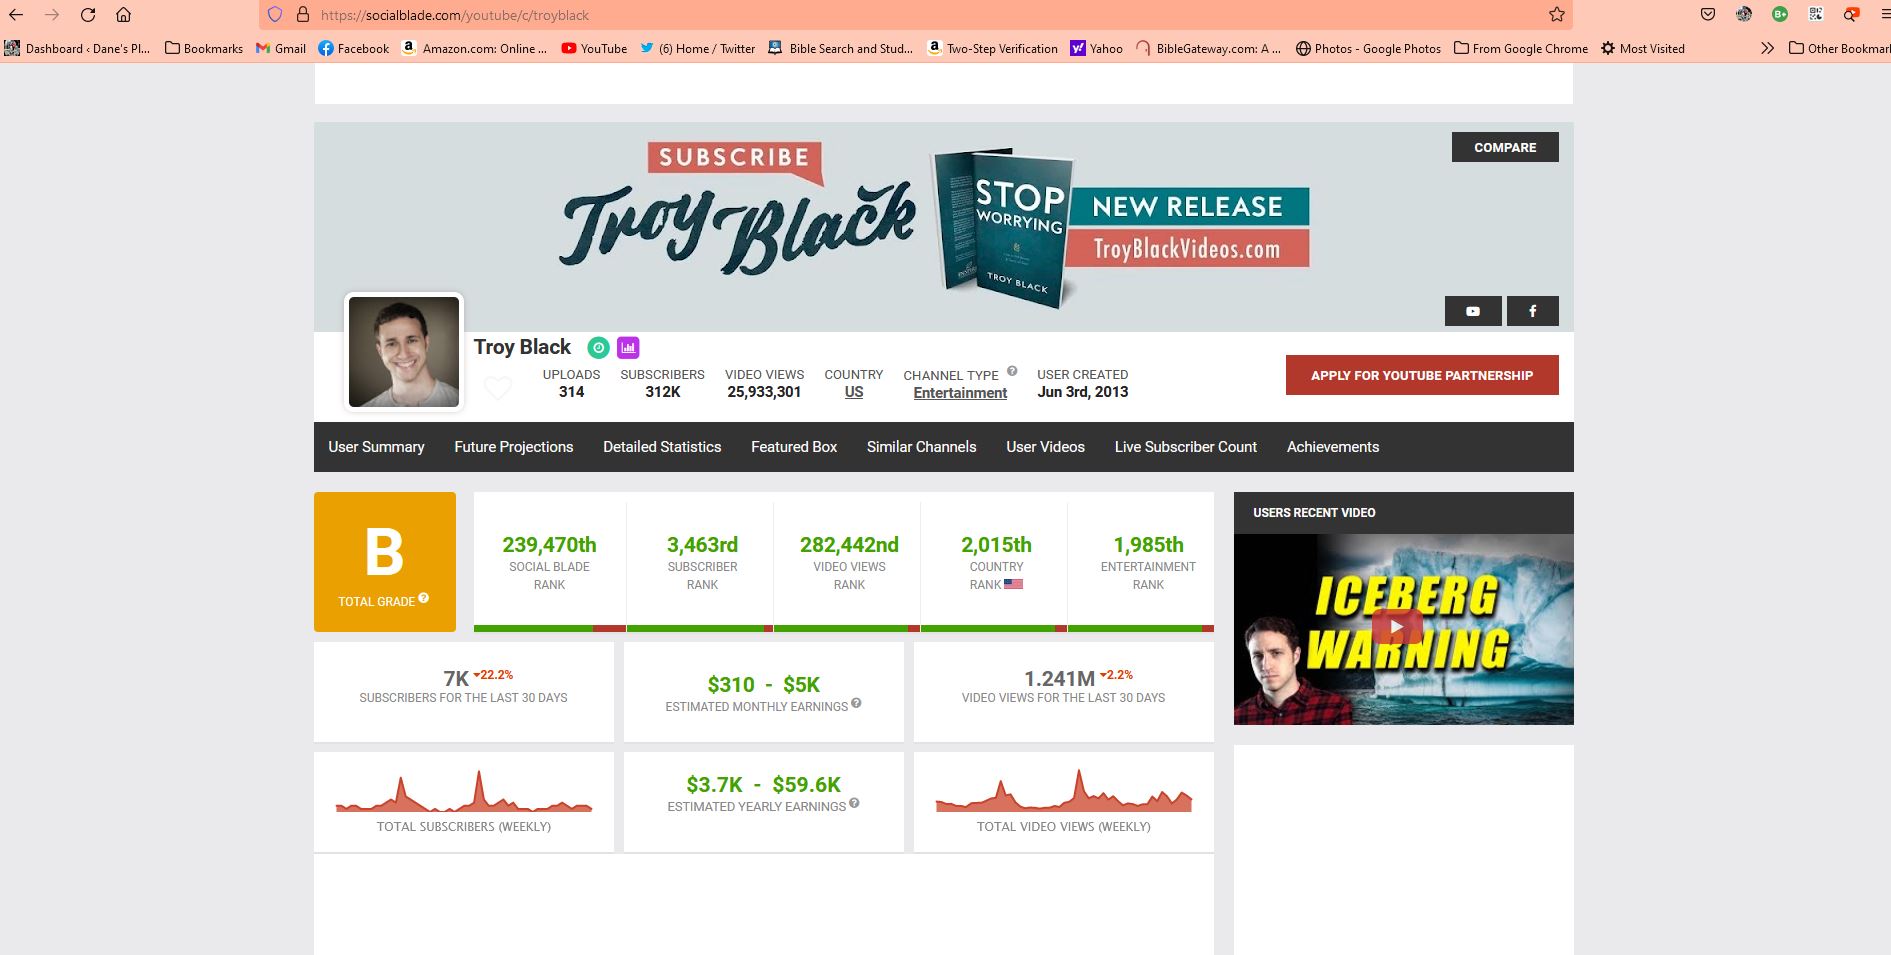Open the Bookmarks folder in toolbar
The height and width of the screenshot is (955, 1891).
(x=204, y=48)
